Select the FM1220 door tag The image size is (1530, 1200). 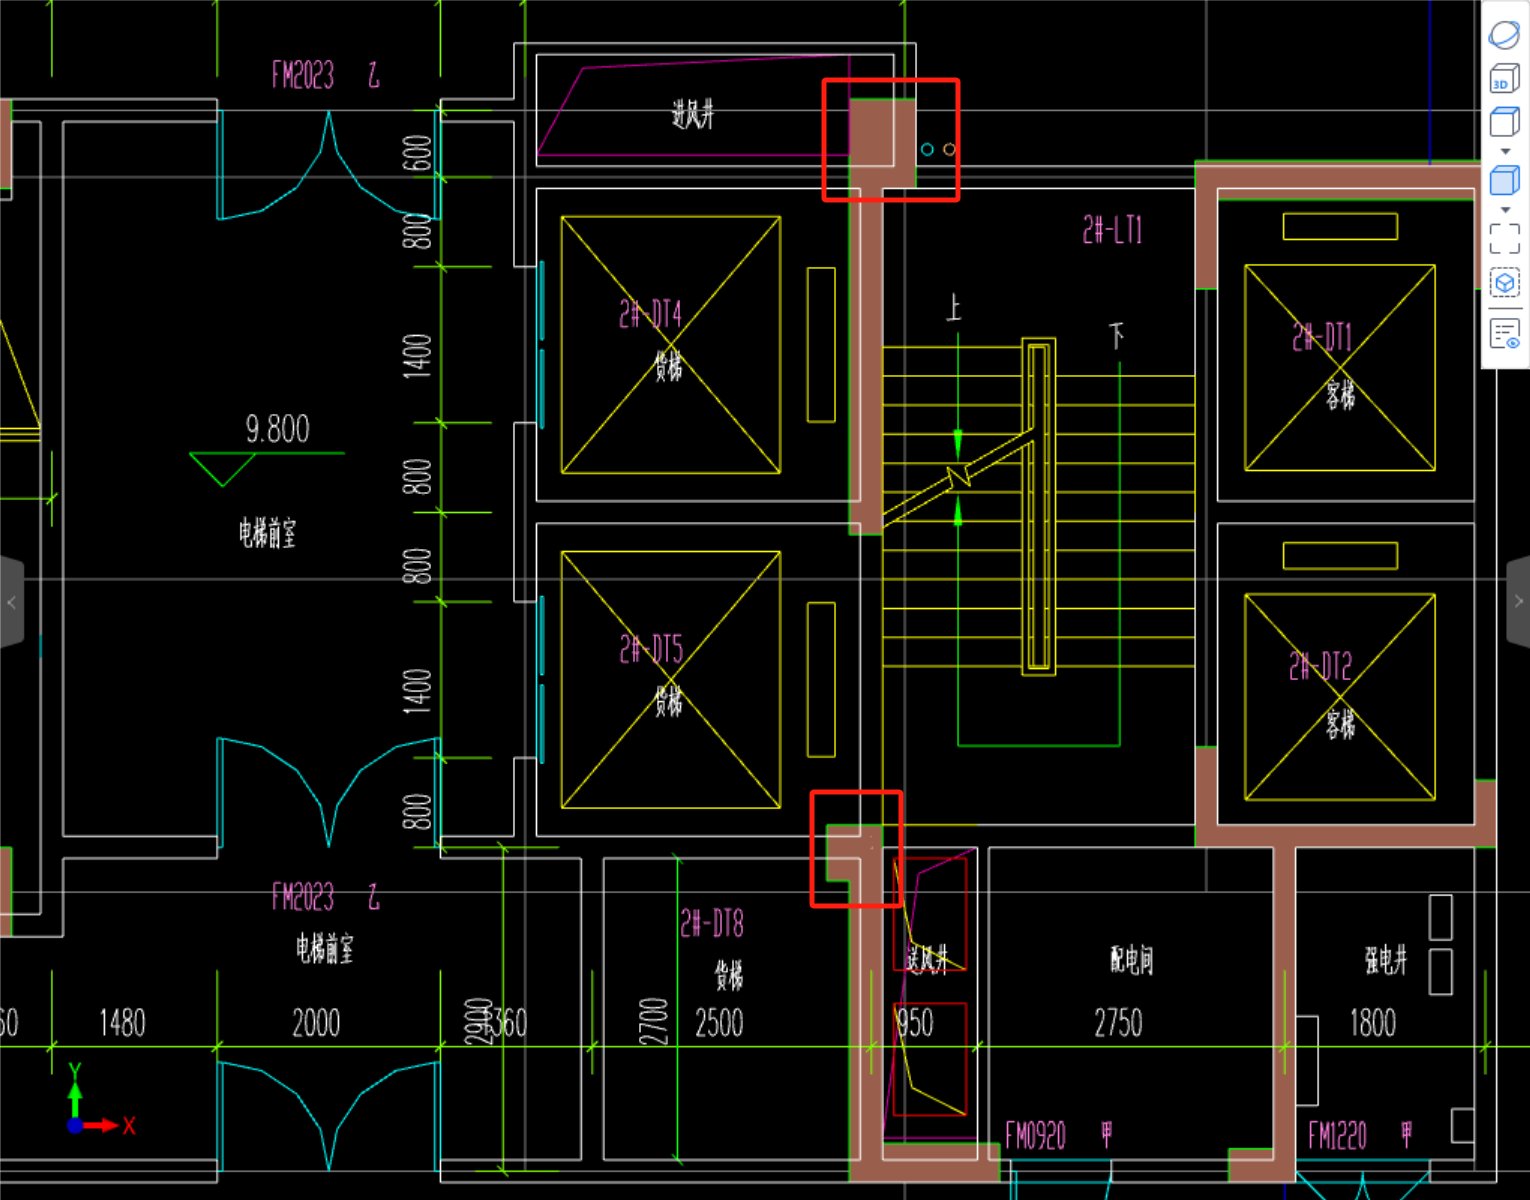[1337, 1135]
